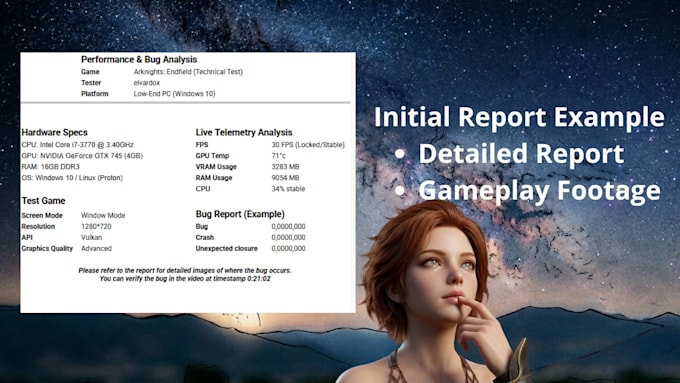Click the OS Windows 10 / Linux (Proton) line
This screenshot has width=680, height=383.
(72, 177)
